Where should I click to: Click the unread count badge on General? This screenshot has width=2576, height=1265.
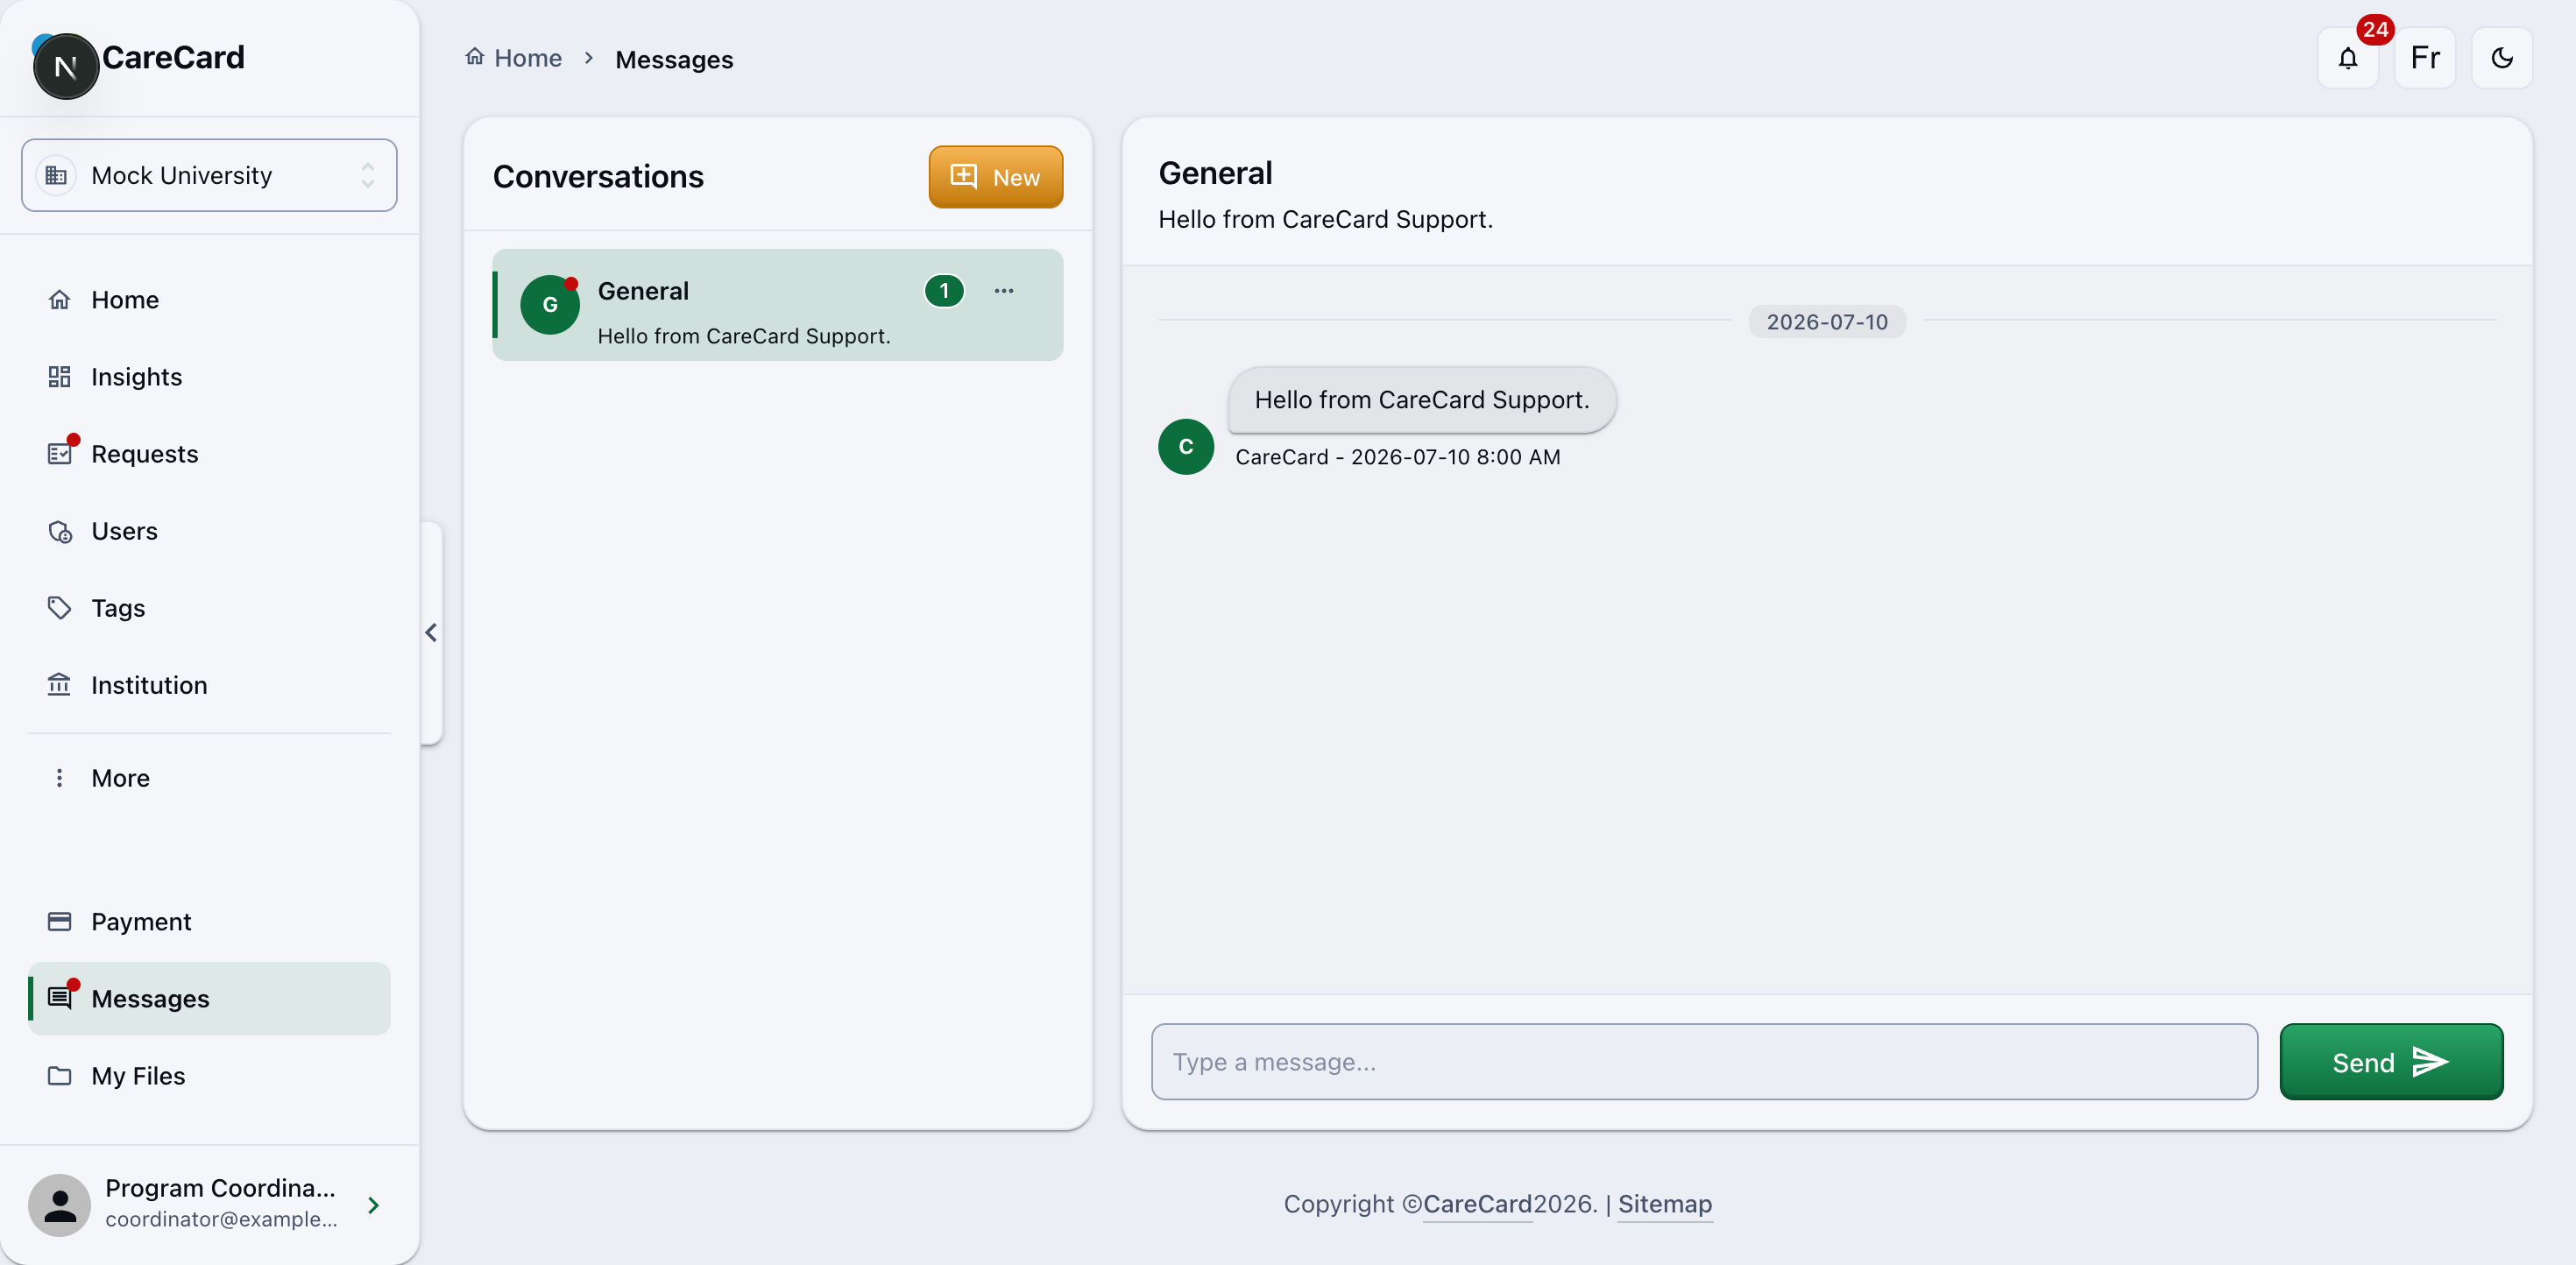944,291
